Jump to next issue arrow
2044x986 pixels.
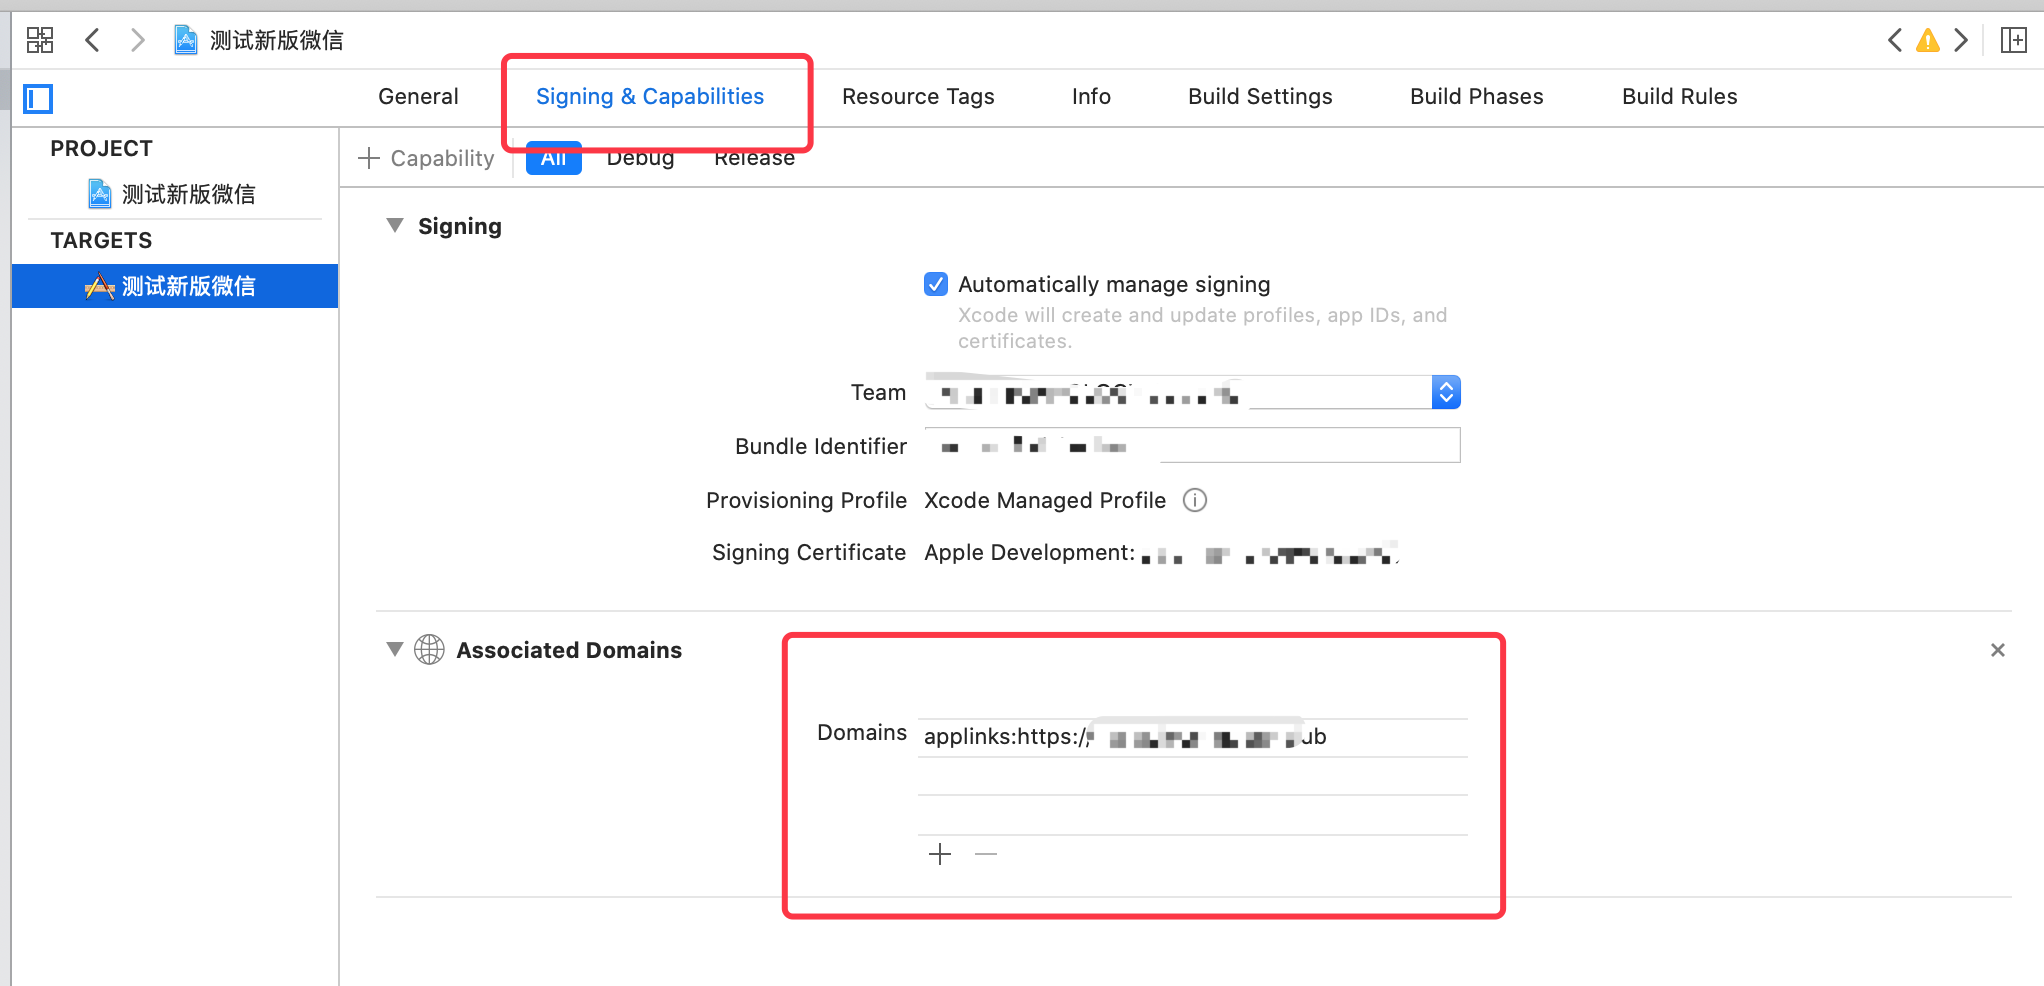[1961, 40]
